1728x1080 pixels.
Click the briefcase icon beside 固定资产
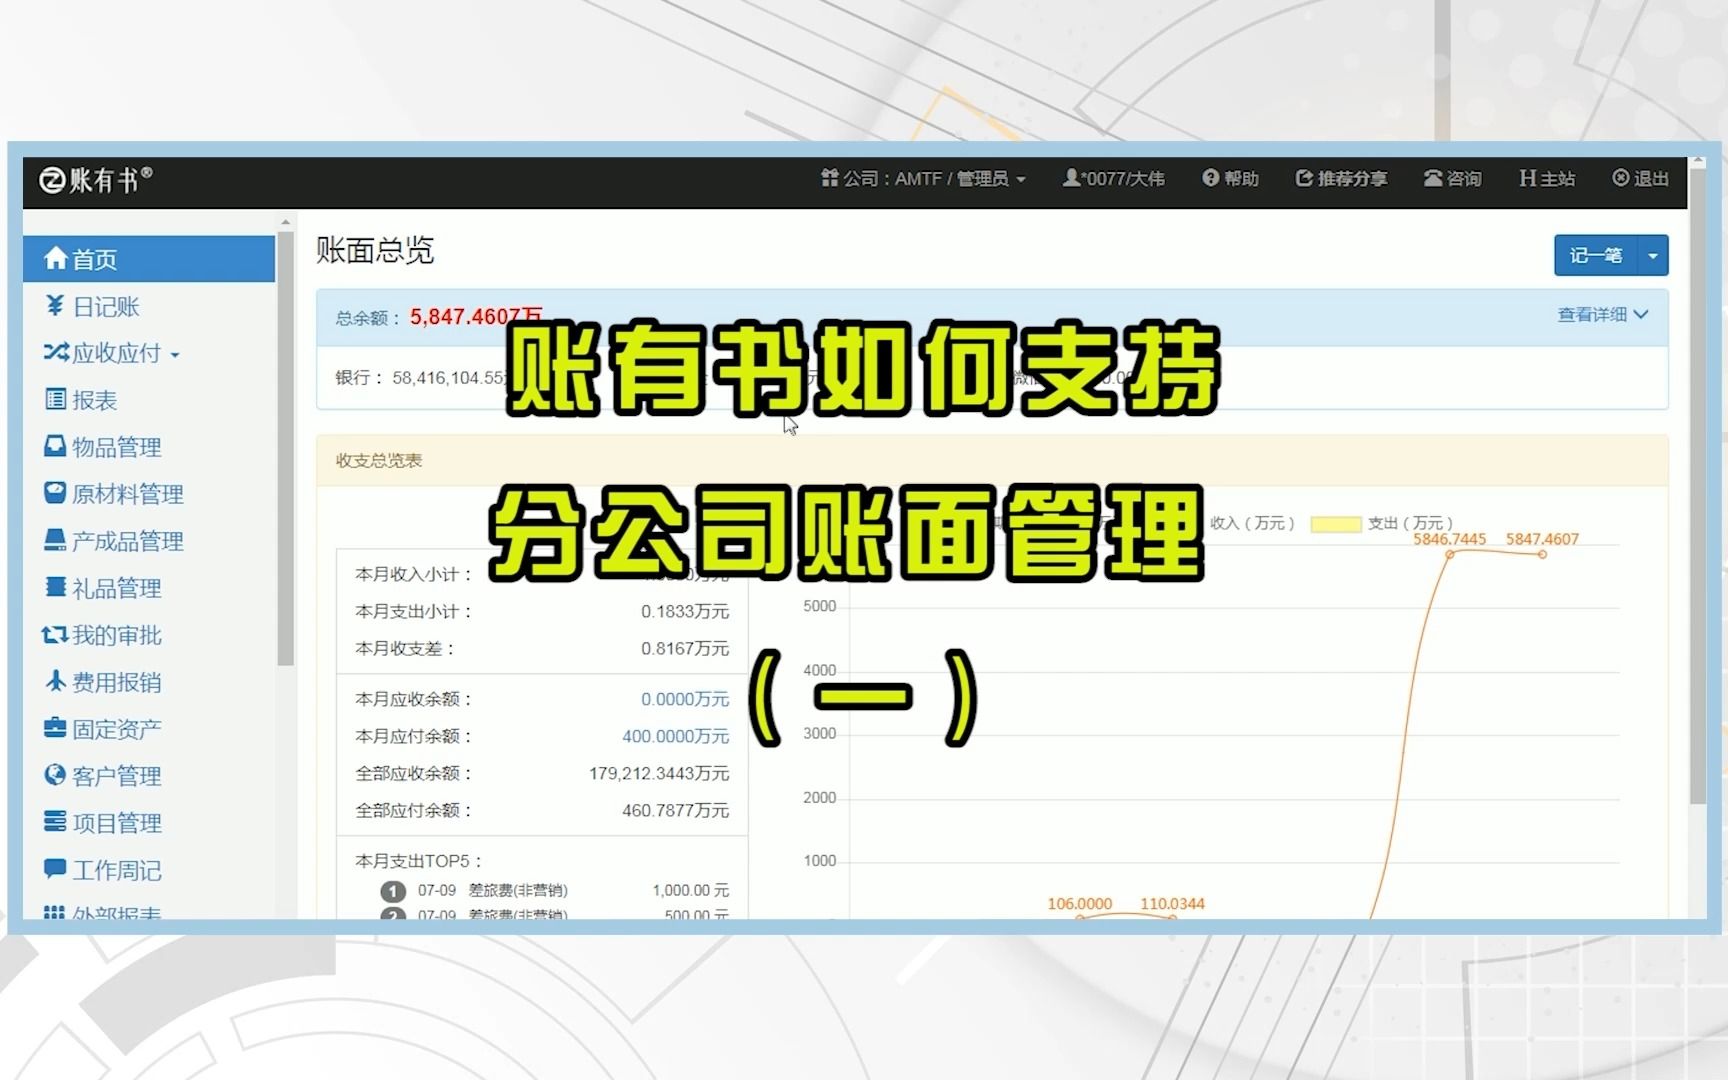[56, 728]
